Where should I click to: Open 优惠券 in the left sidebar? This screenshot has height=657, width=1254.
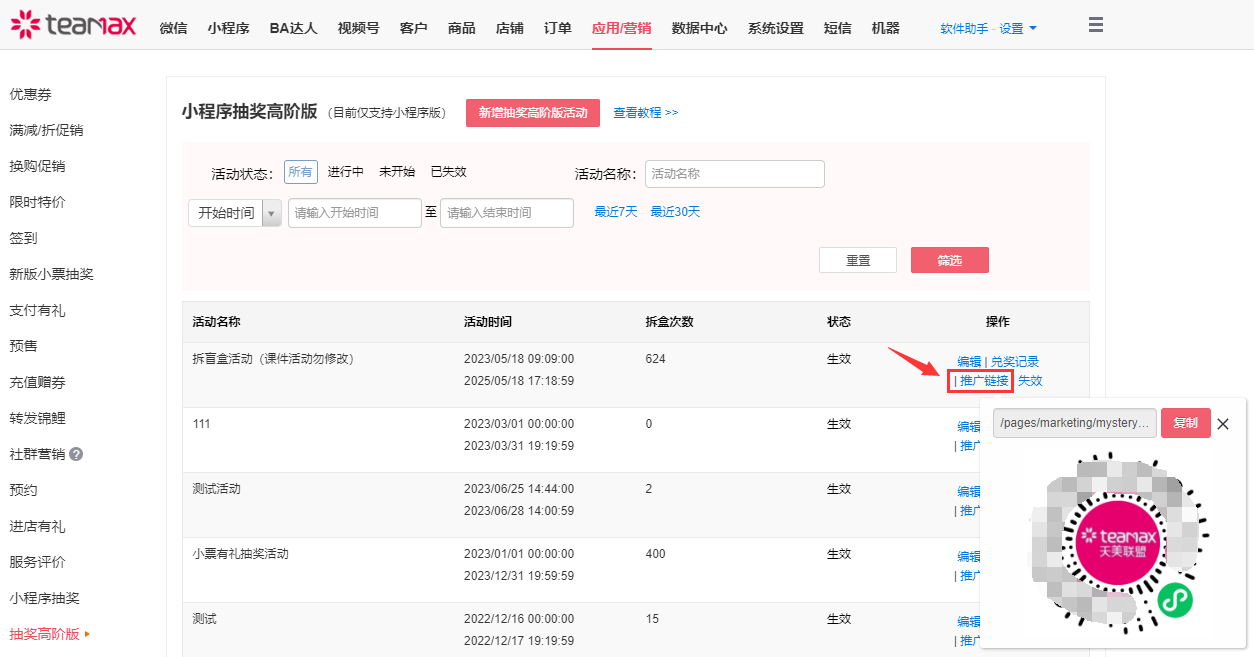tap(30, 94)
